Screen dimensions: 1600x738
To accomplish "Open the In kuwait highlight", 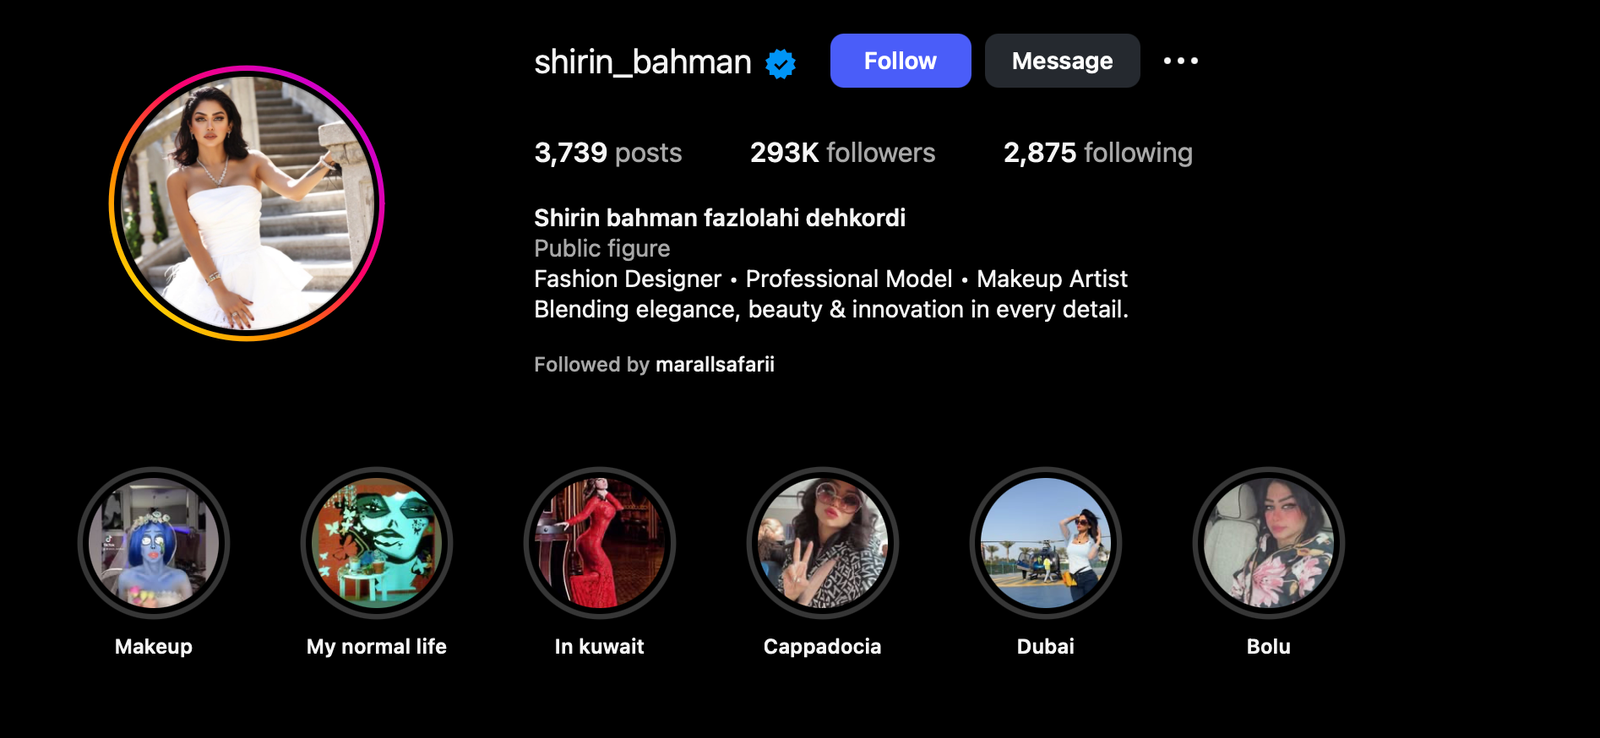I will click(600, 543).
